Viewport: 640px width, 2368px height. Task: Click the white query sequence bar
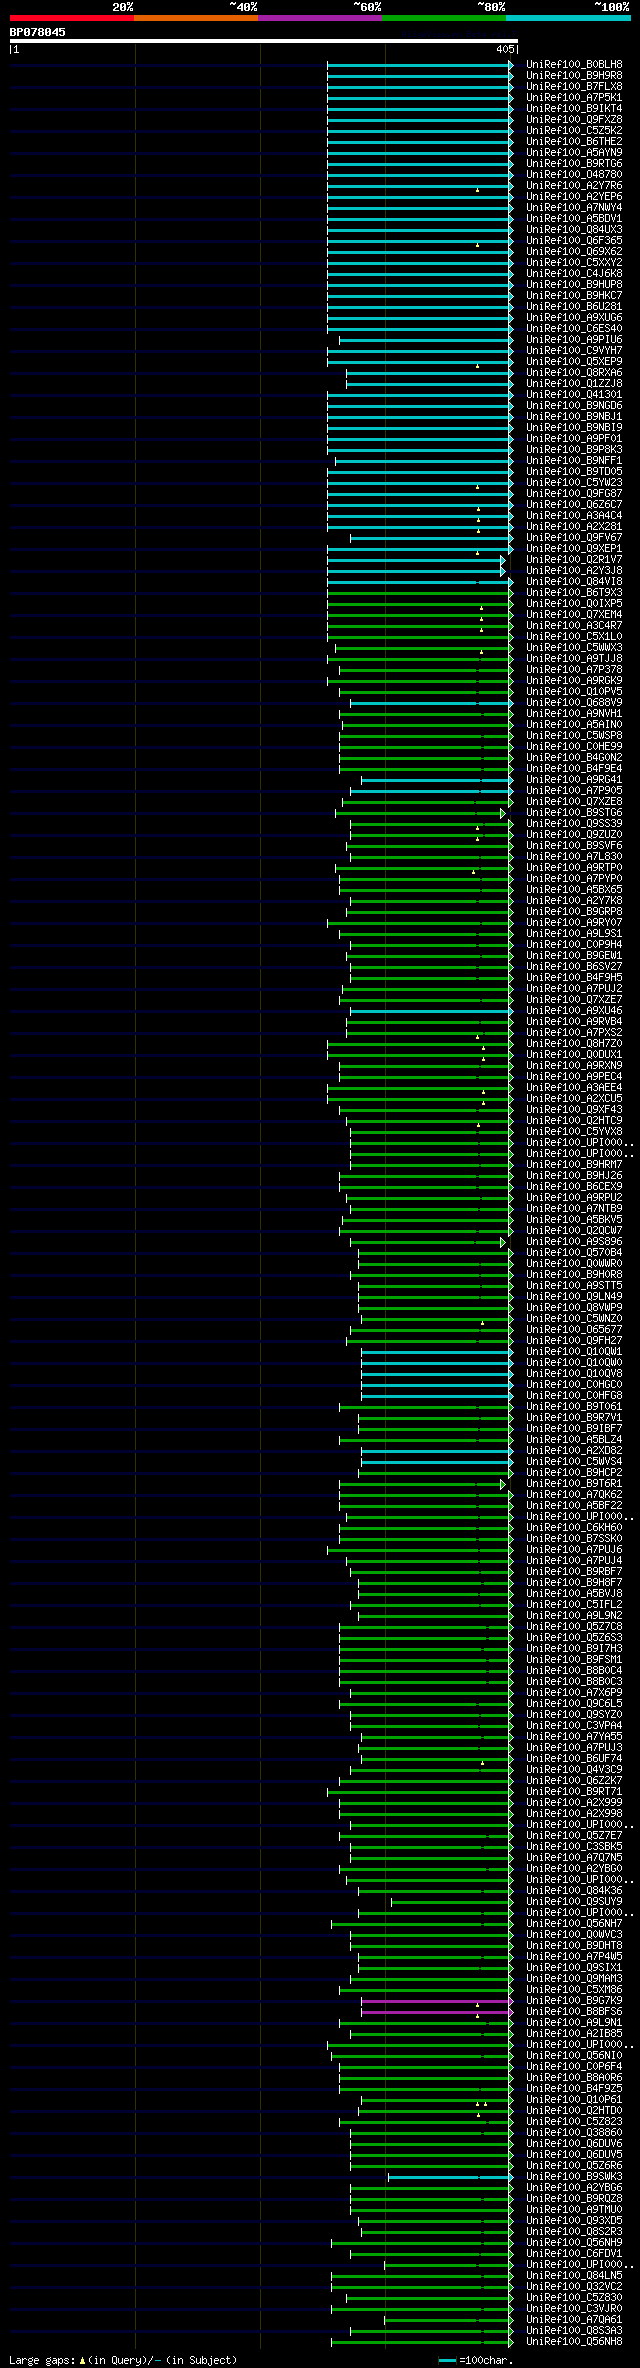[263, 41]
